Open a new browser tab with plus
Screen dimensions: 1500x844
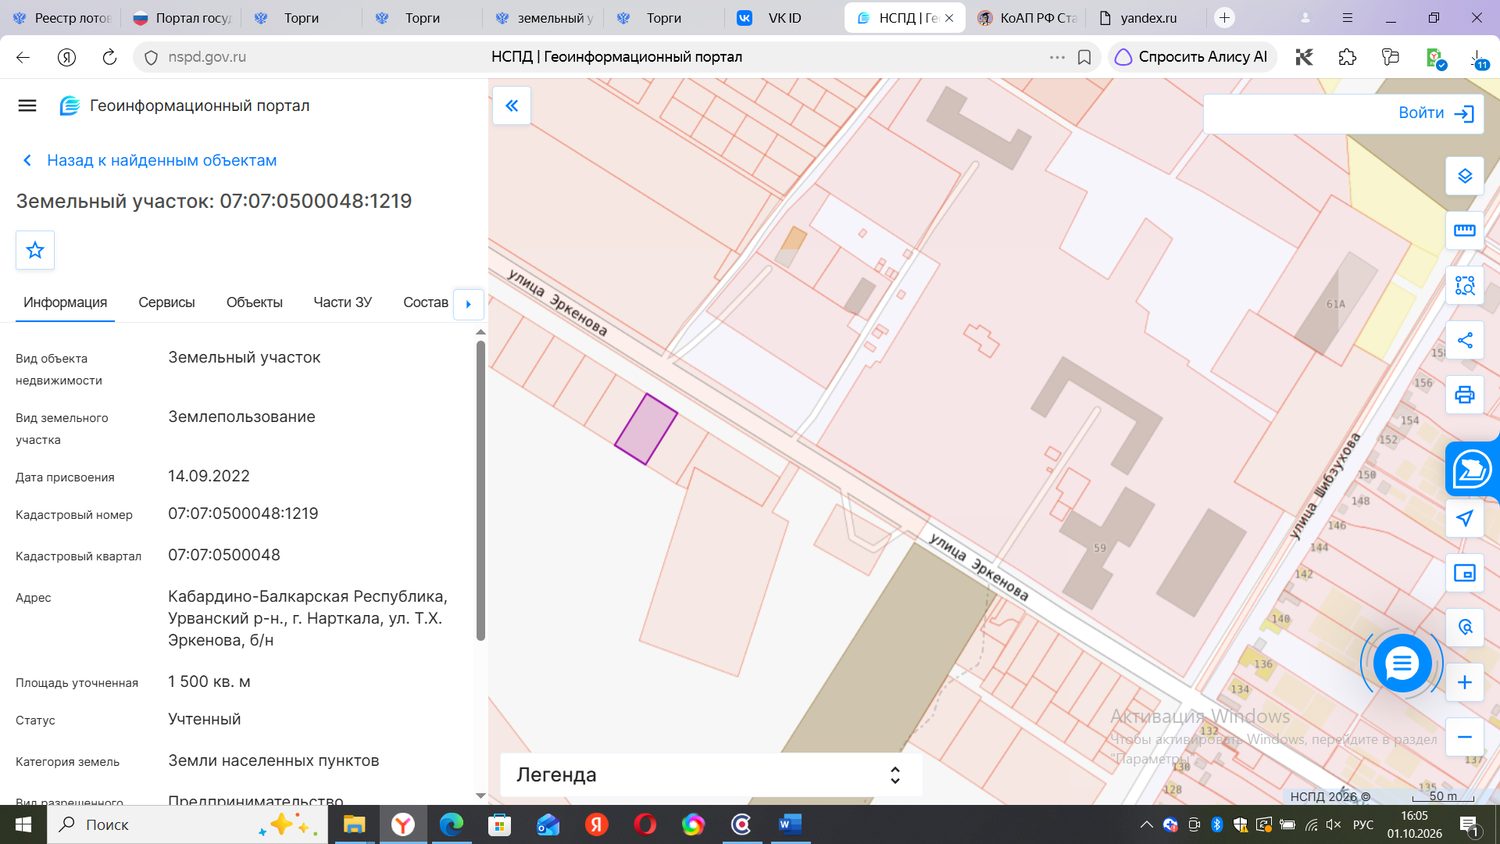(1224, 18)
